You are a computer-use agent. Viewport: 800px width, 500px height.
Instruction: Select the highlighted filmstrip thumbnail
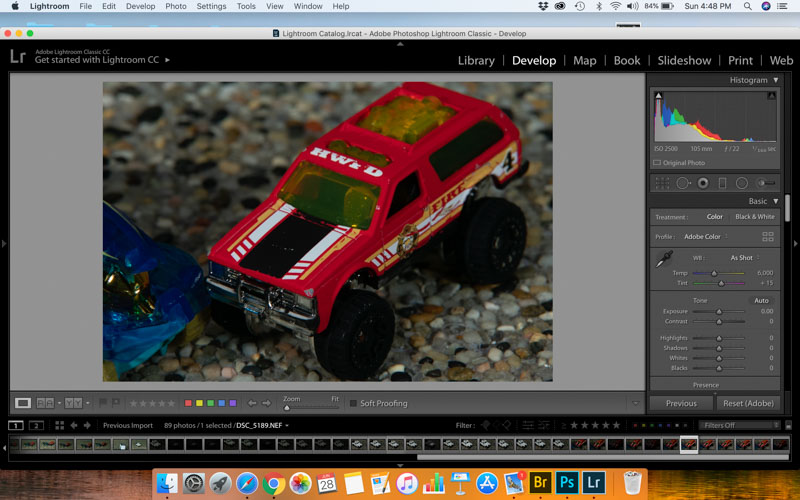689,444
